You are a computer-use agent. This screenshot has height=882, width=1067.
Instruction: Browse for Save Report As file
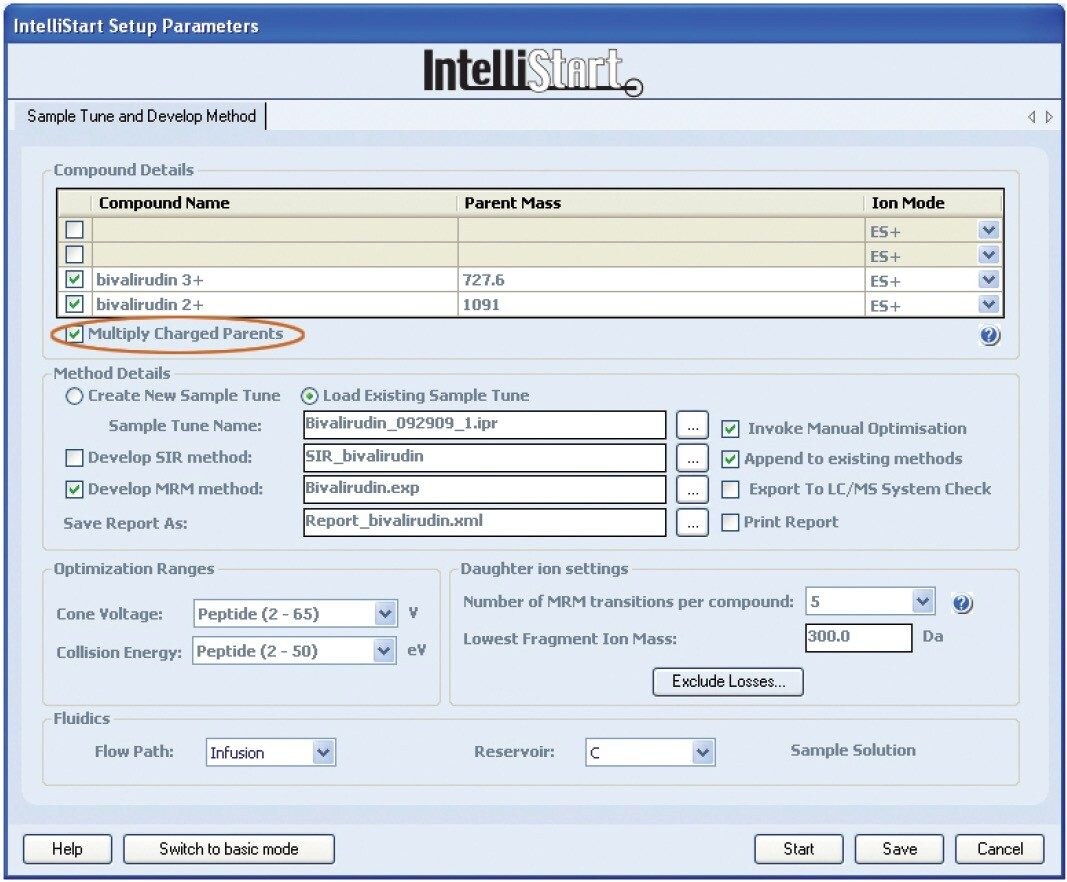point(692,523)
